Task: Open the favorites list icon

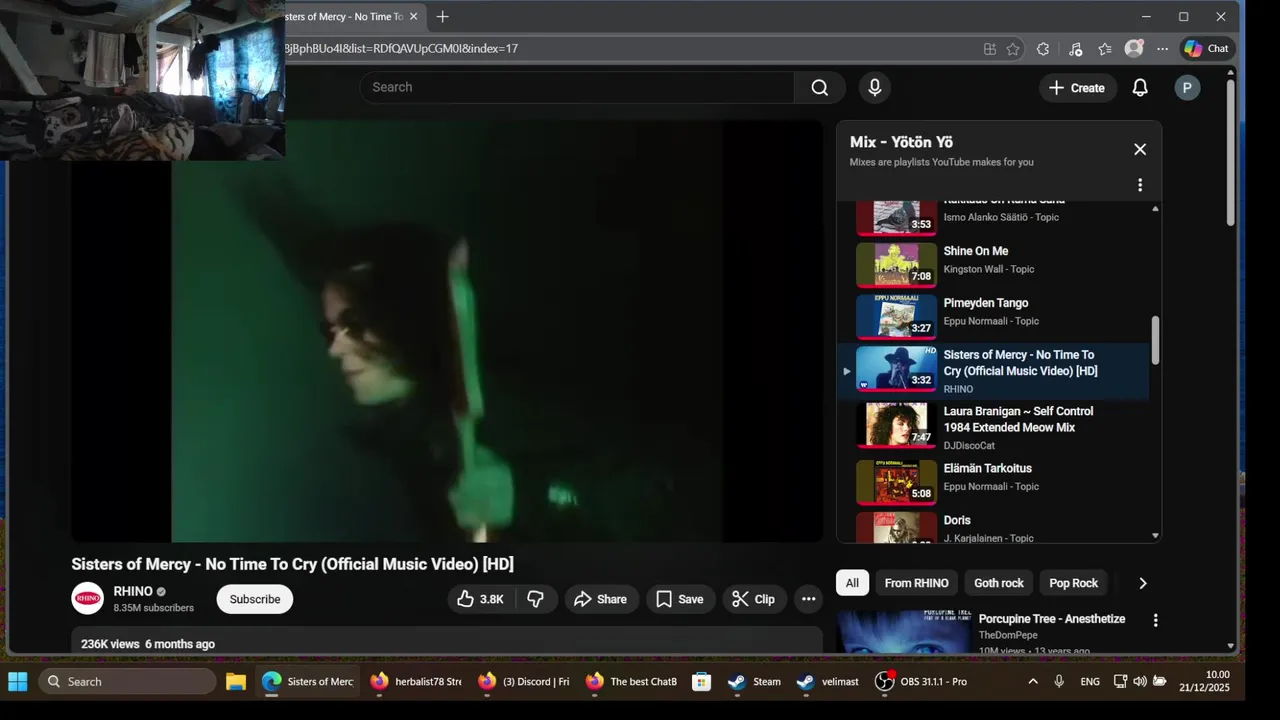Action: pos(1105,49)
